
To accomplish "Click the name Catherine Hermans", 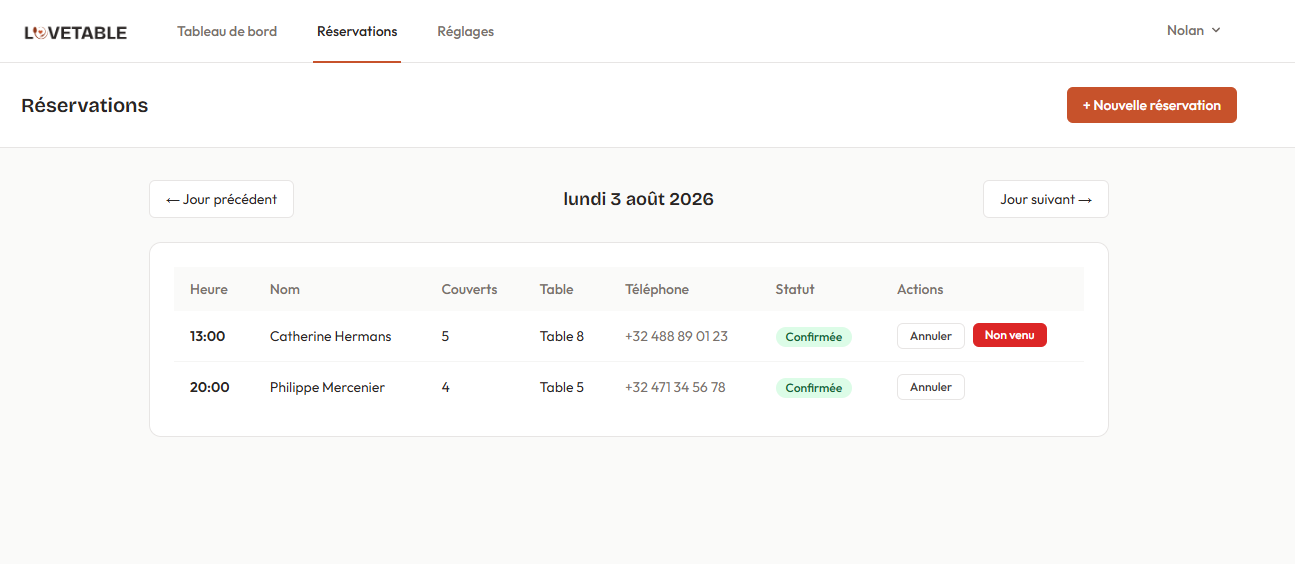I will [331, 336].
